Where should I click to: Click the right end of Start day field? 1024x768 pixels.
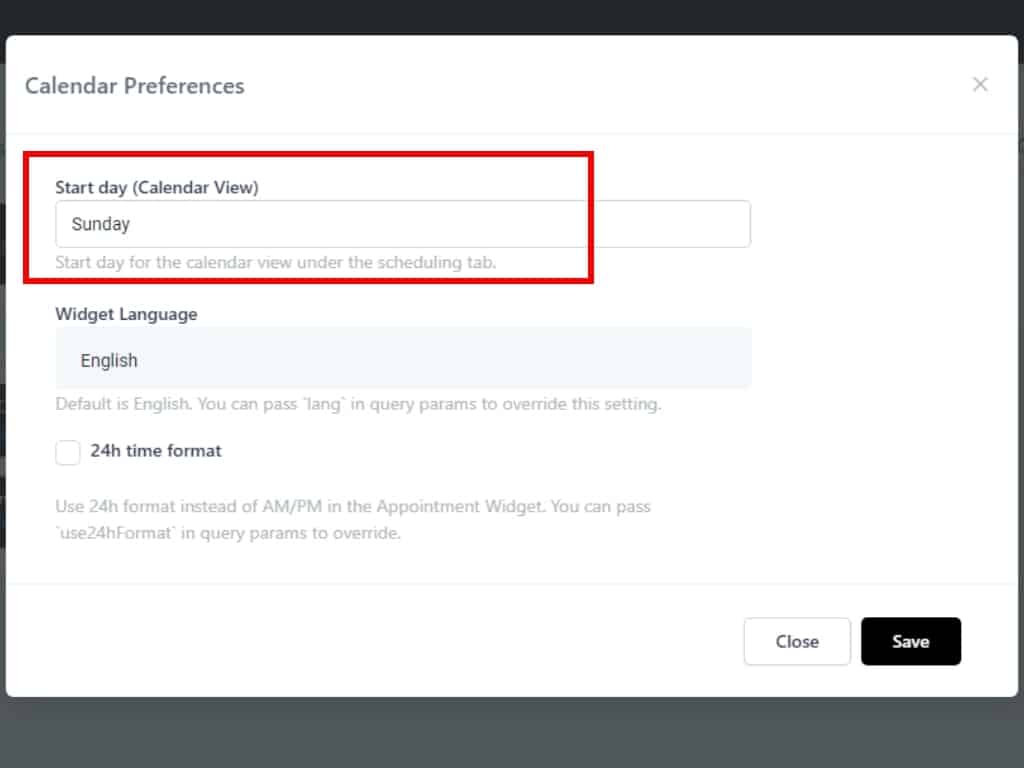[x=725, y=224]
